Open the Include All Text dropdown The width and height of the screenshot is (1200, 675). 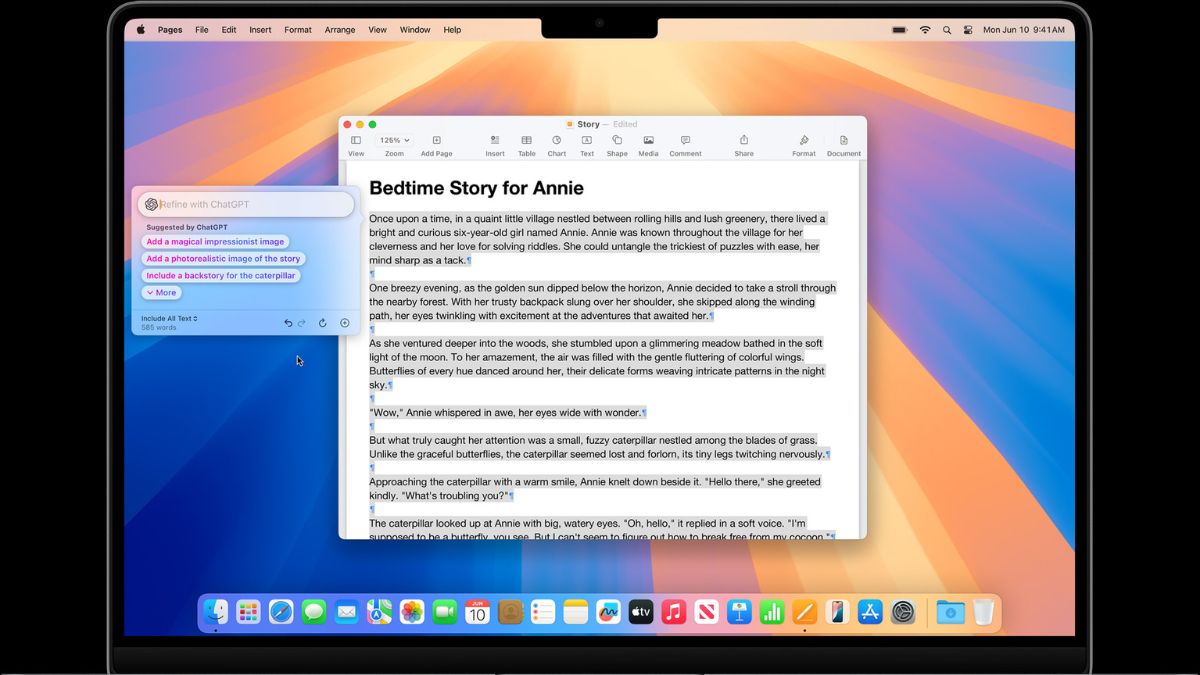click(x=166, y=317)
